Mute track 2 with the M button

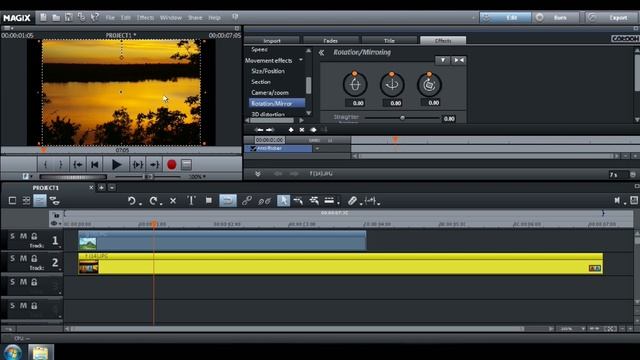(23, 258)
